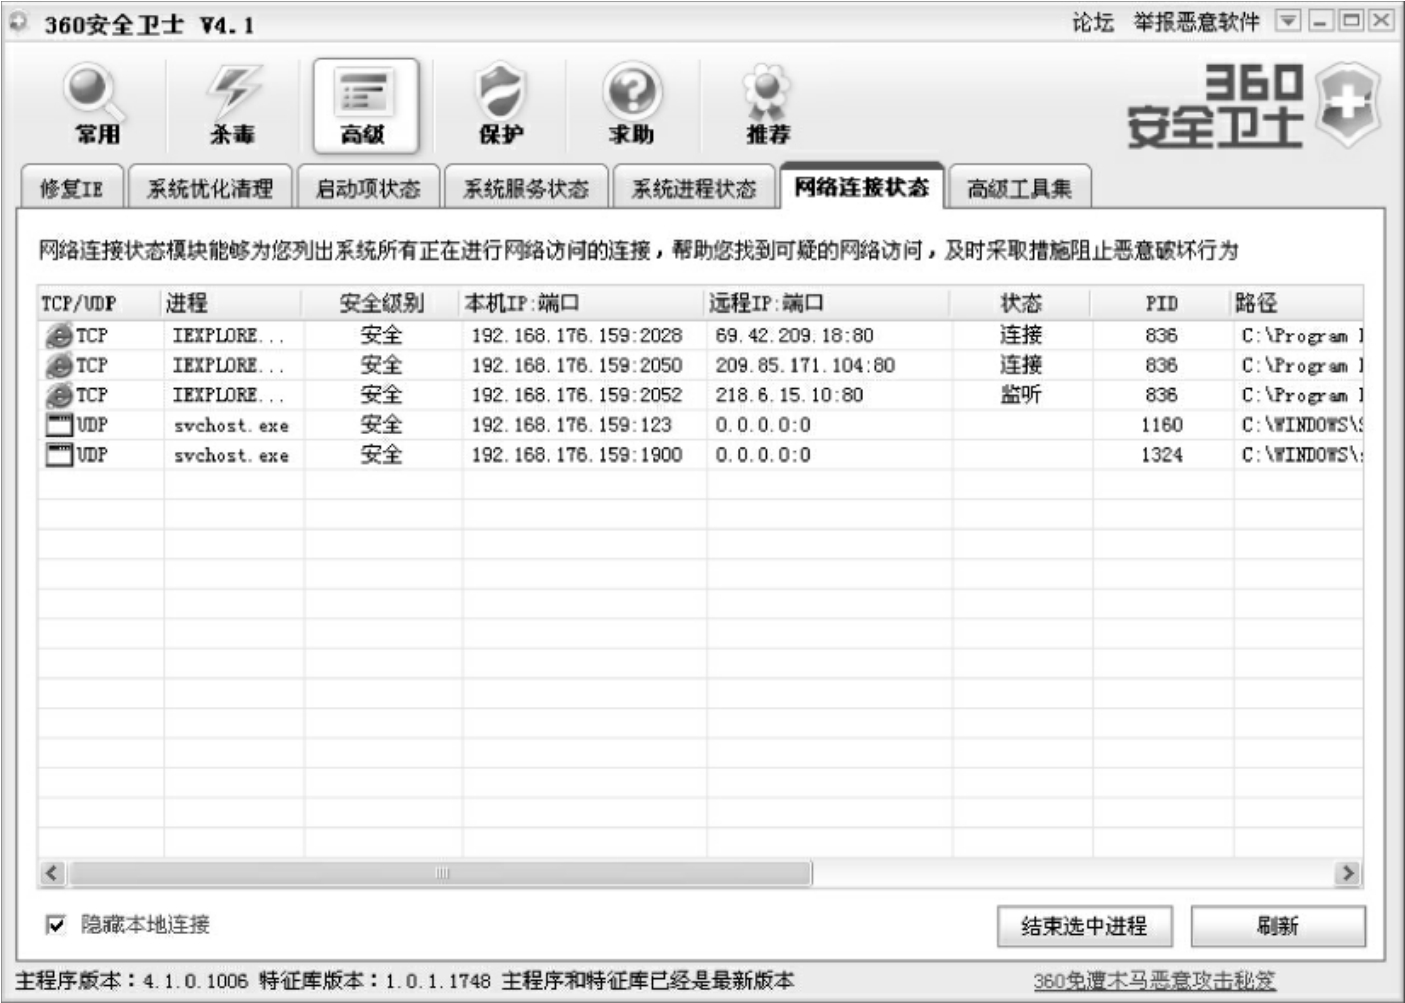
Task: Switch to the 系统进程状态 tab
Action: pyautogui.click(x=694, y=188)
